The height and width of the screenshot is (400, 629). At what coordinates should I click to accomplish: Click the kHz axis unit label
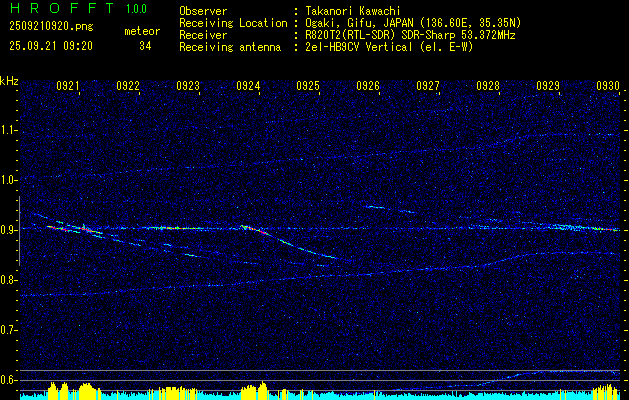pyautogui.click(x=9, y=81)
